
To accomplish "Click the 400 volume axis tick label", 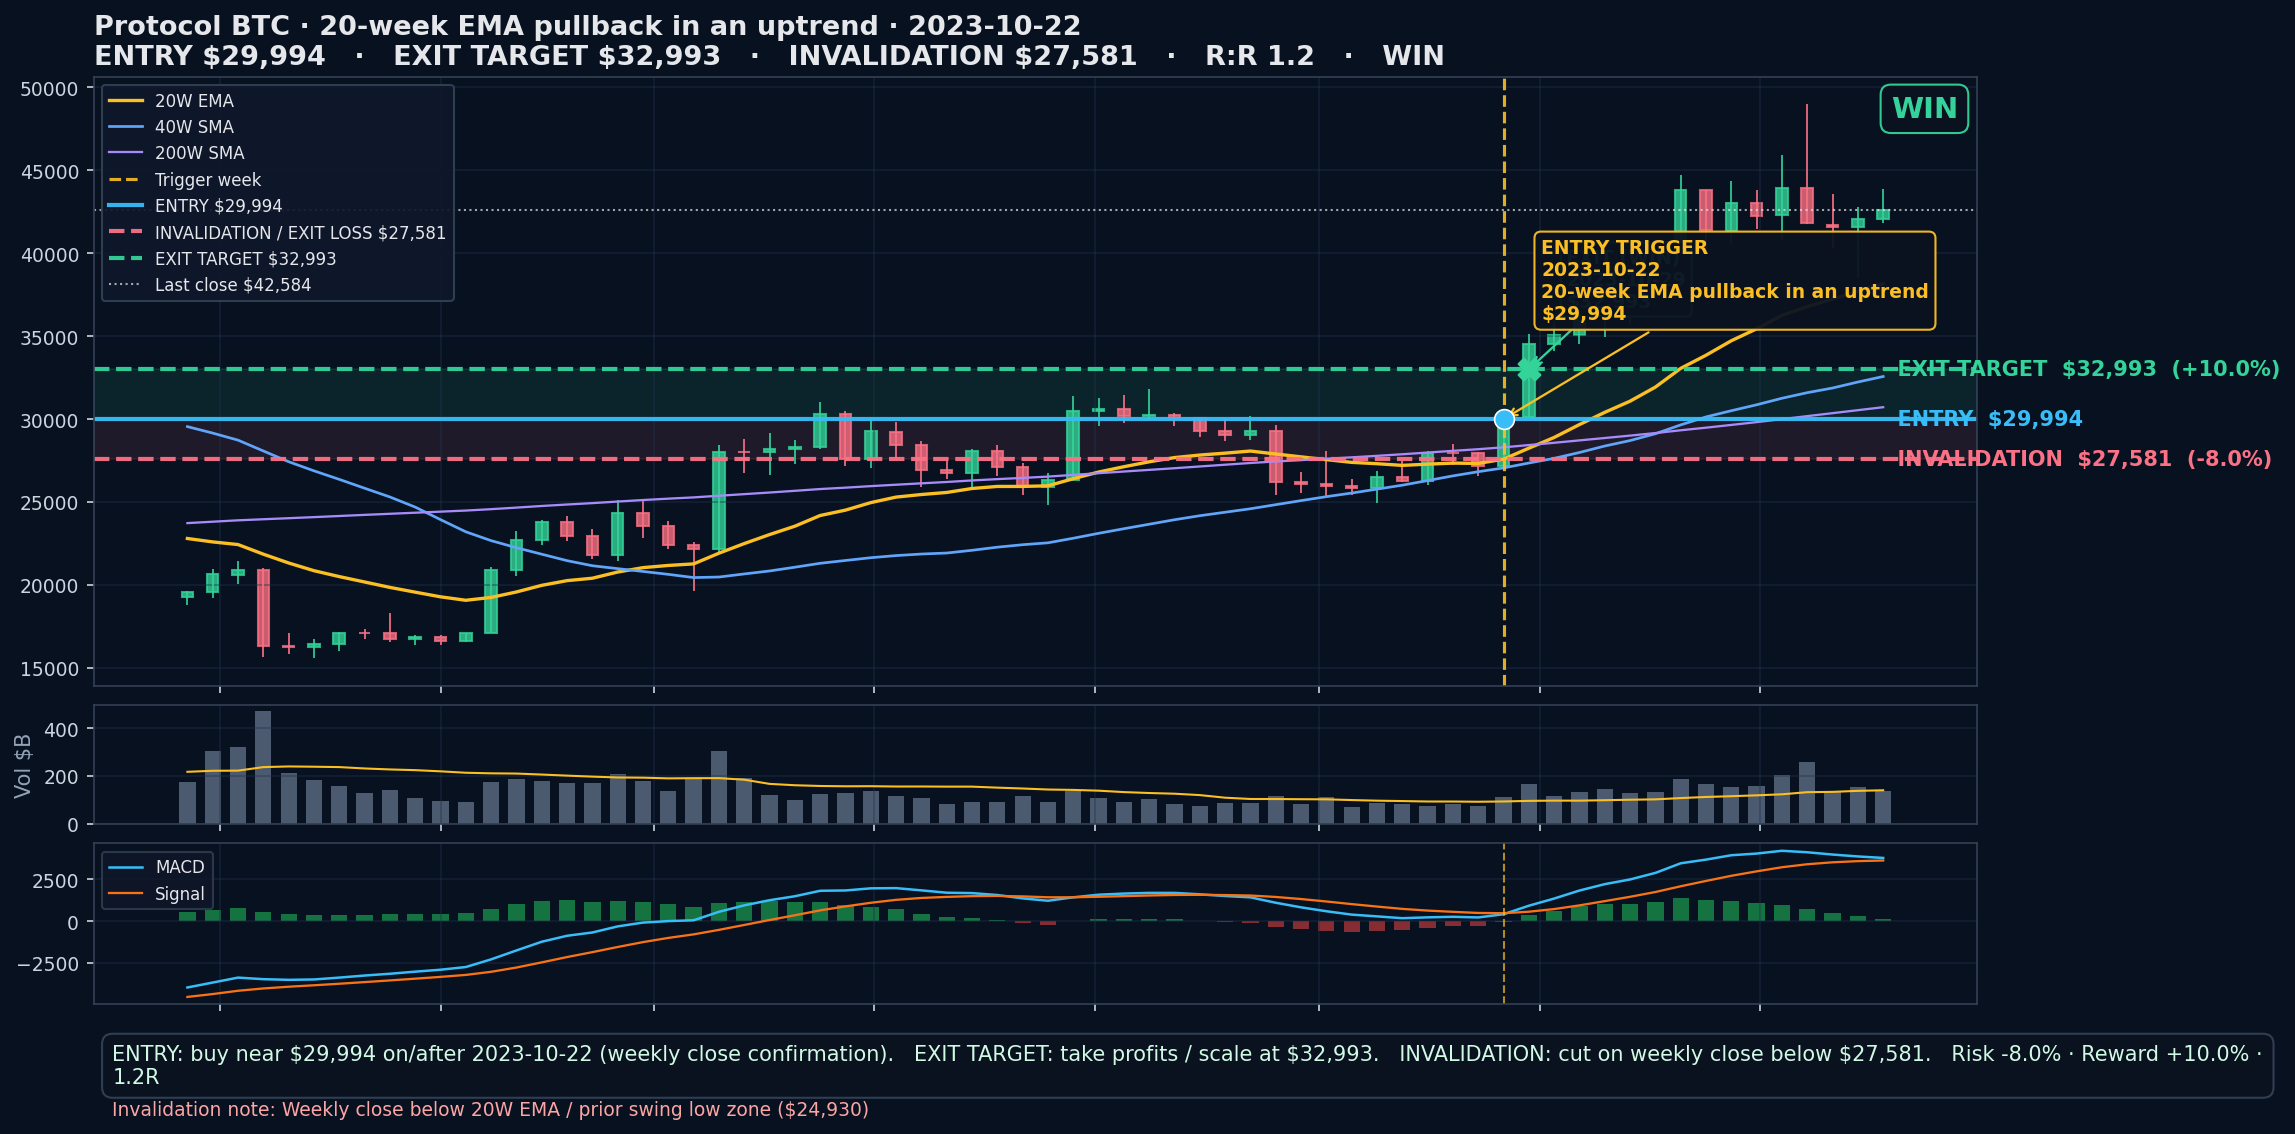I will click(62, 730).
